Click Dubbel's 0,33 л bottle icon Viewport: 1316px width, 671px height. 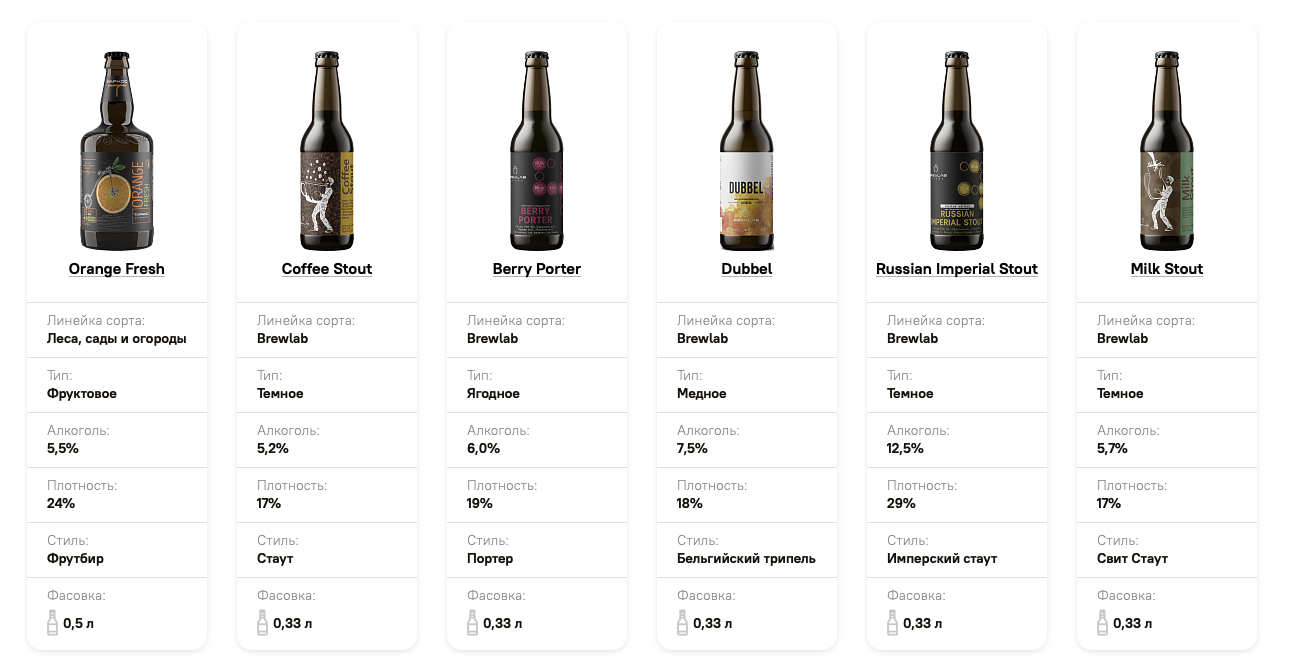click(x=683, y=623)
